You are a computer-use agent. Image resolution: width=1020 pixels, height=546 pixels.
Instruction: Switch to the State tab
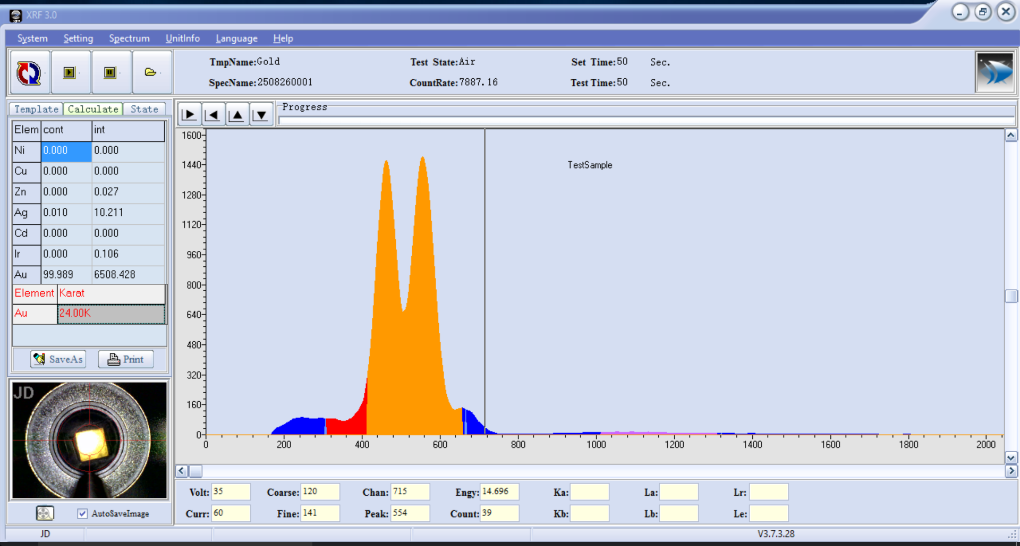point(144,109)
